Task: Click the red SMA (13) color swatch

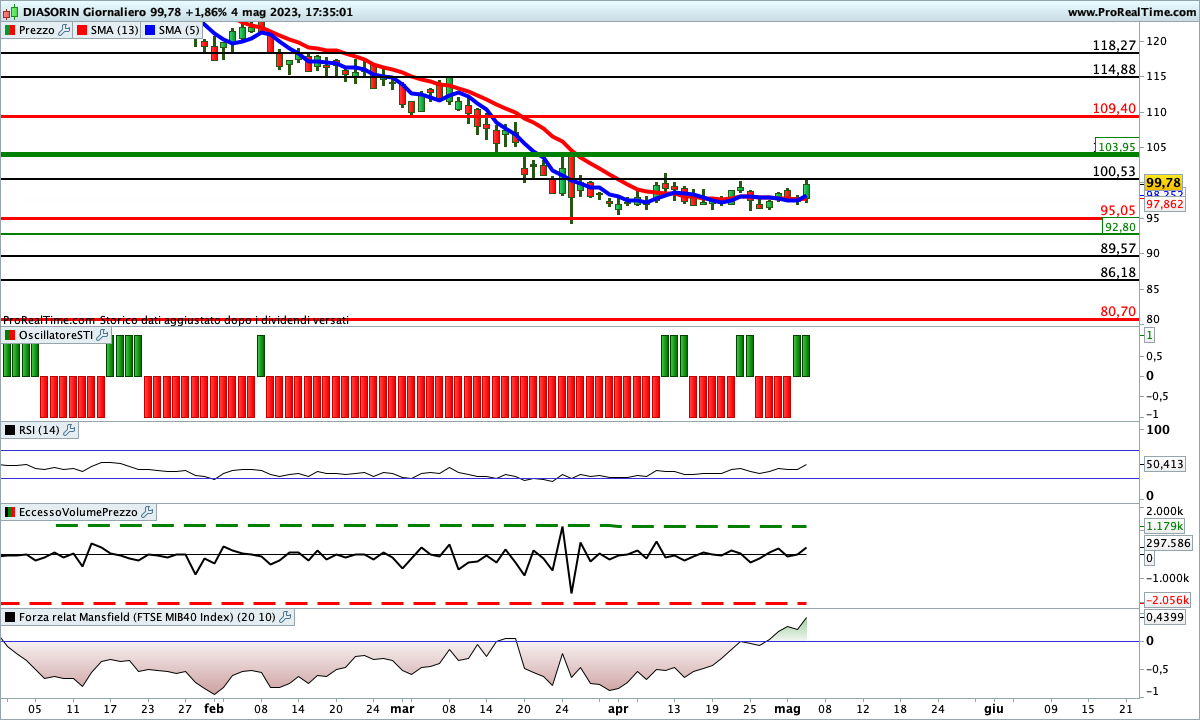Action: coord(83,30)
